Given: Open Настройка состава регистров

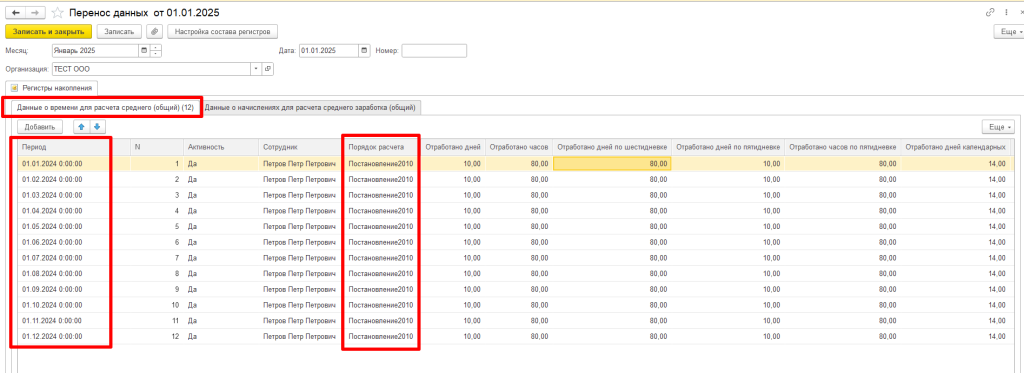Looking at the screenshot, I should [x=223, y=31].
